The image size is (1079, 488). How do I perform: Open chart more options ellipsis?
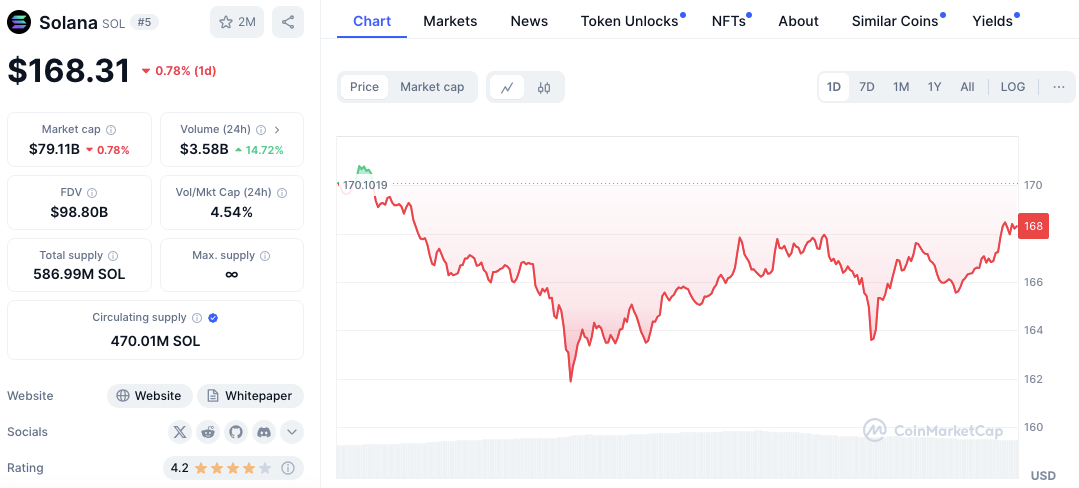1059,87
